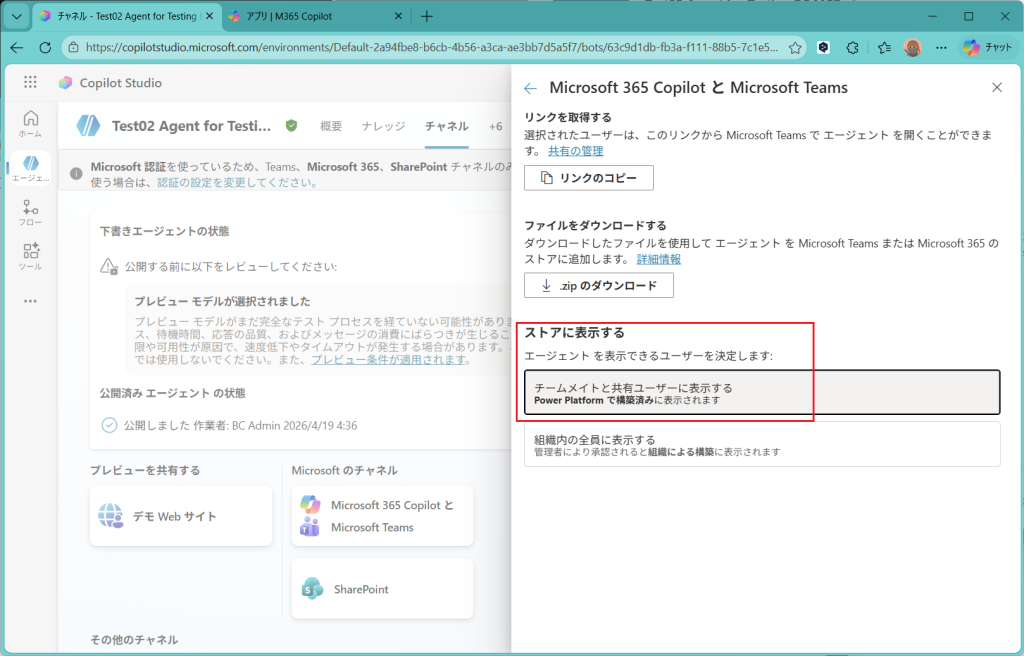1024x656 pixels.
Task: Switch to the ナレッジ tab
Action: 383,126
